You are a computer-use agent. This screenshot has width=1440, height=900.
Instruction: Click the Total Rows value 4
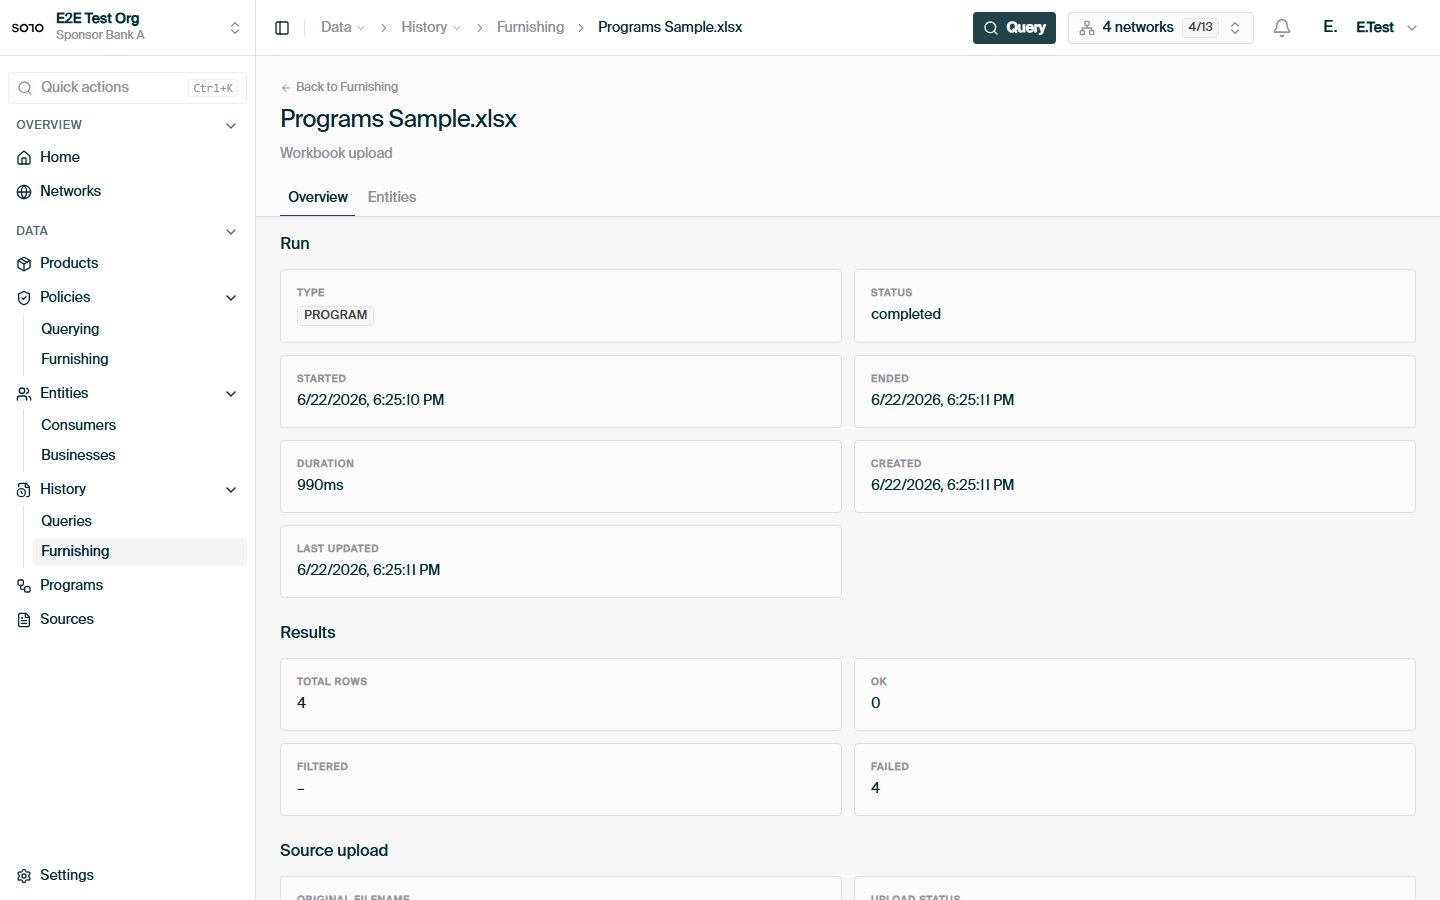pyautogui.click(x=301, y=703)
